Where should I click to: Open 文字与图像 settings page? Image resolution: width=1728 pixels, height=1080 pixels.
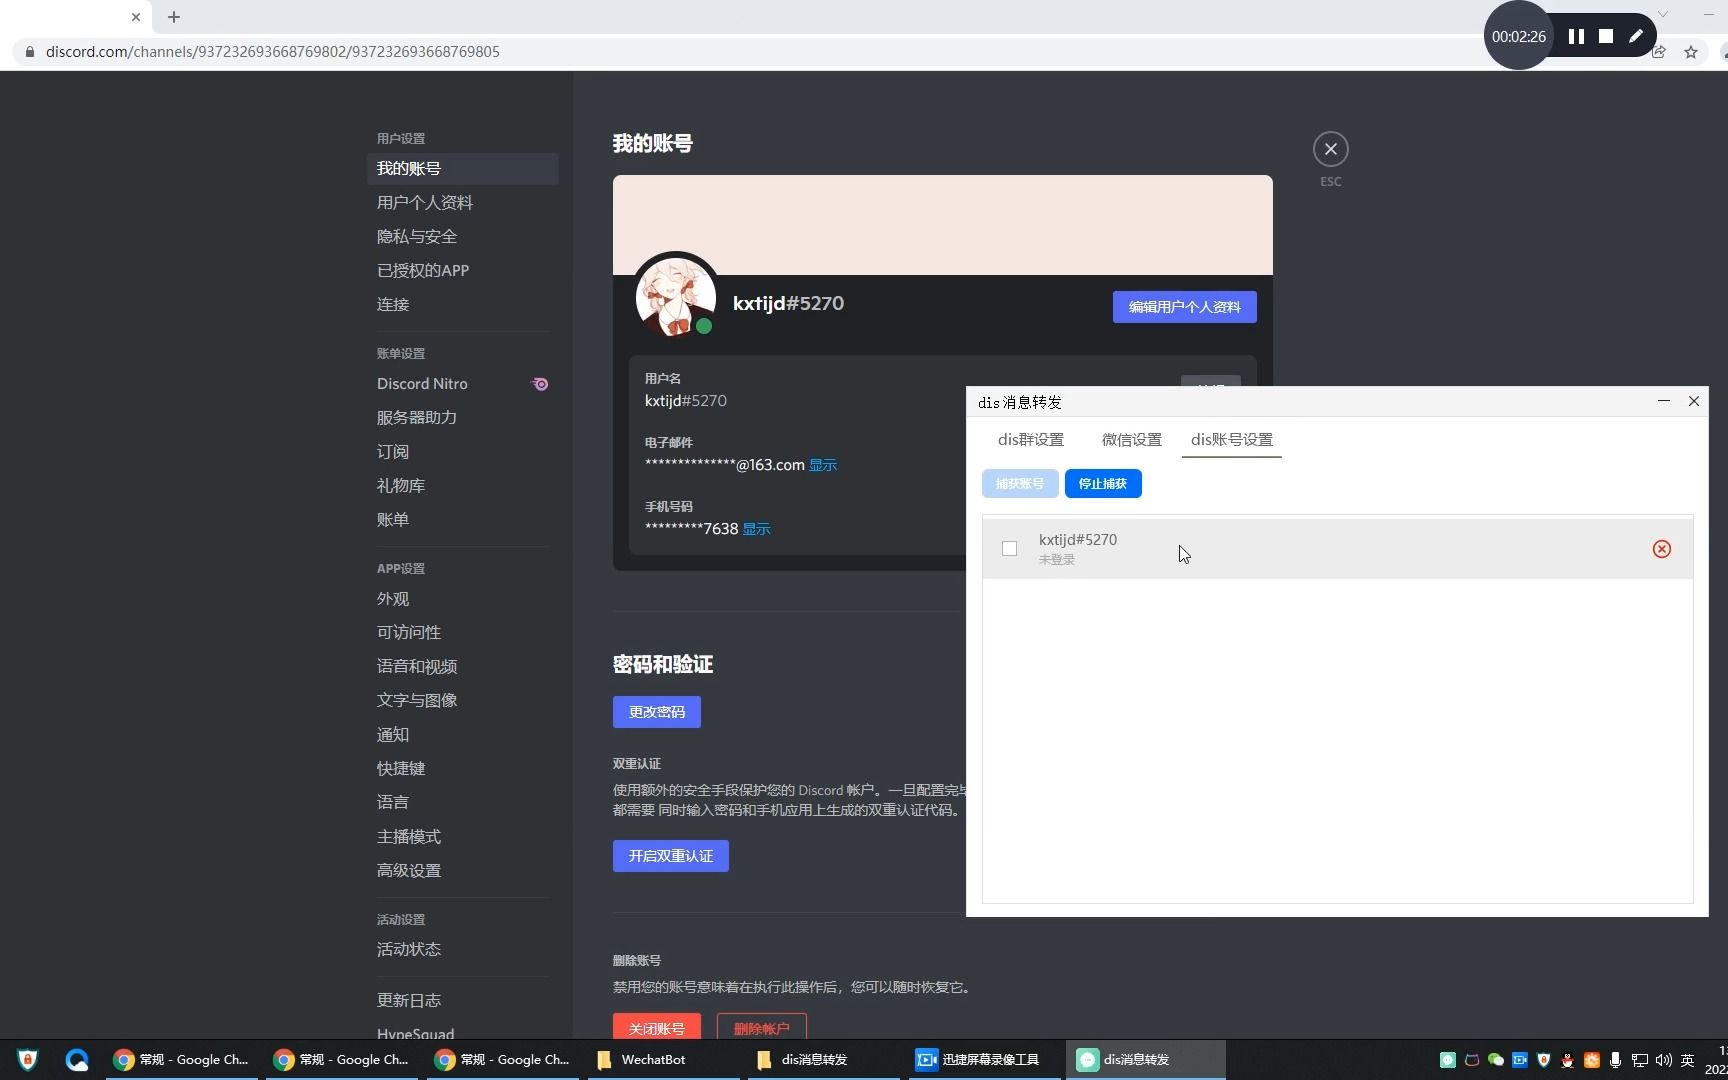click(462, 701)
